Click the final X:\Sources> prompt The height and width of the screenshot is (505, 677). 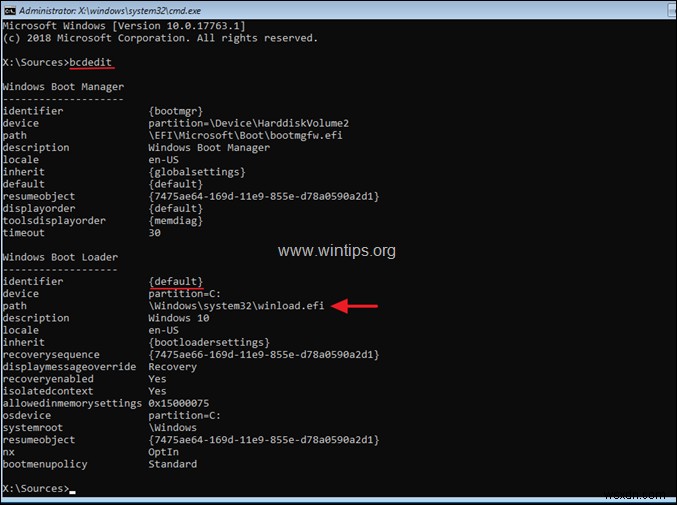[36, 489]
